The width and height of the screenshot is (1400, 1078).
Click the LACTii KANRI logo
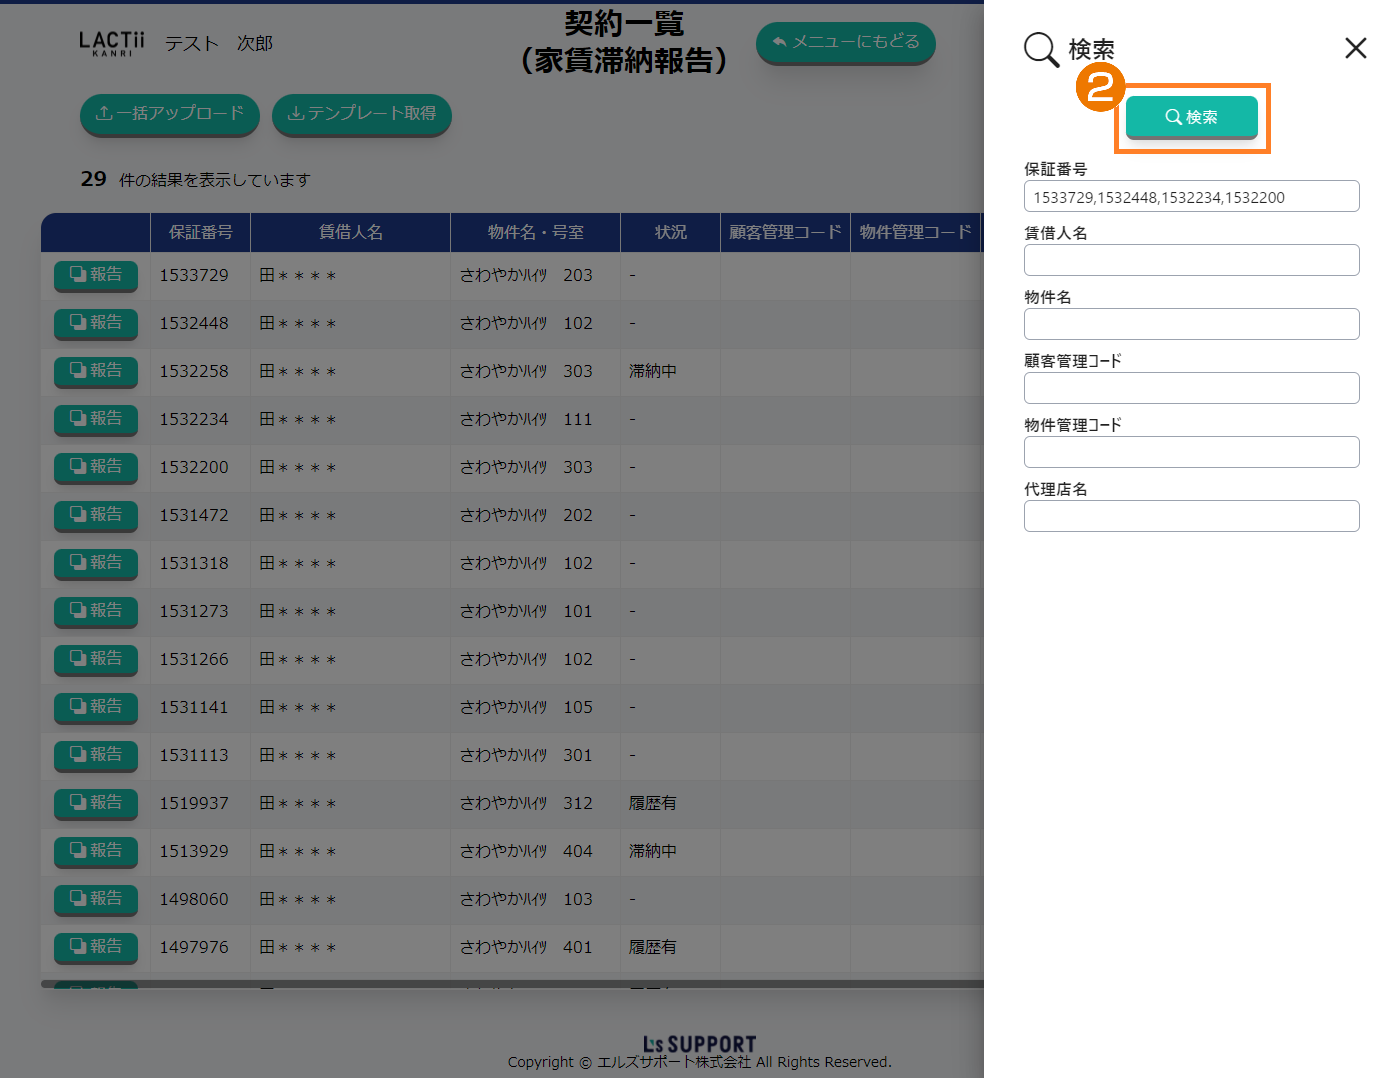[x=112, y=43]
